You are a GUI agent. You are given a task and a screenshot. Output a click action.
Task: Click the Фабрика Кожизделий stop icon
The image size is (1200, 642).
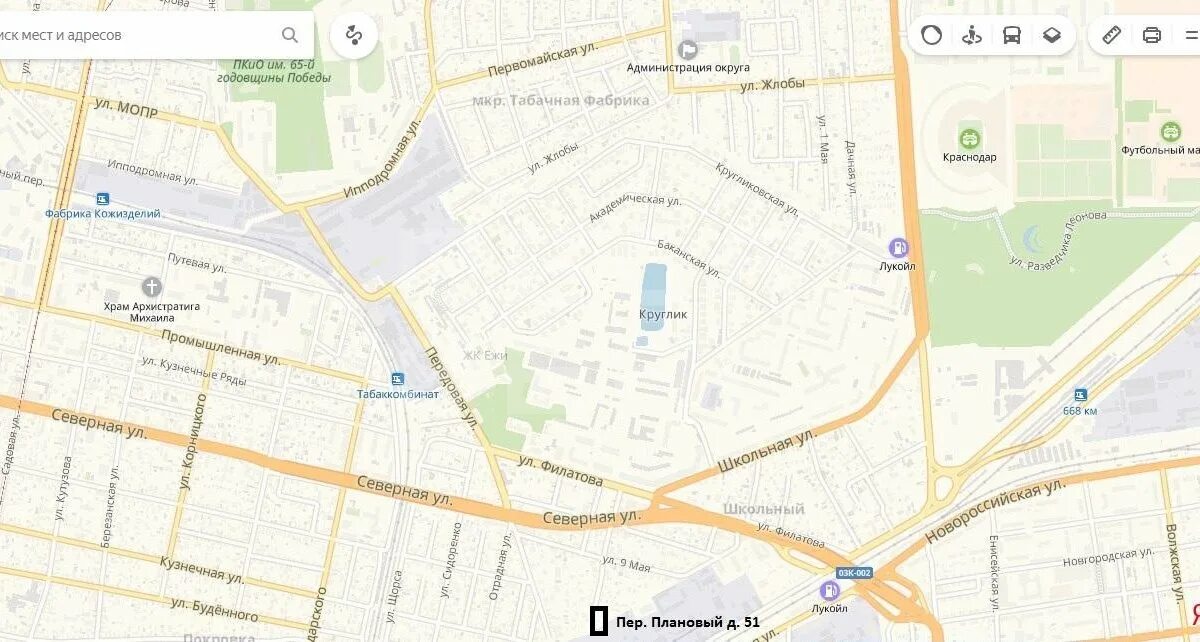pos(102,197)
